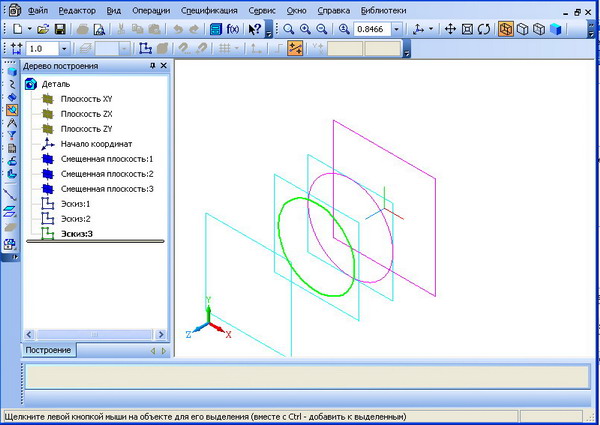Switch to thin hidden lines display

coord(539,29)
